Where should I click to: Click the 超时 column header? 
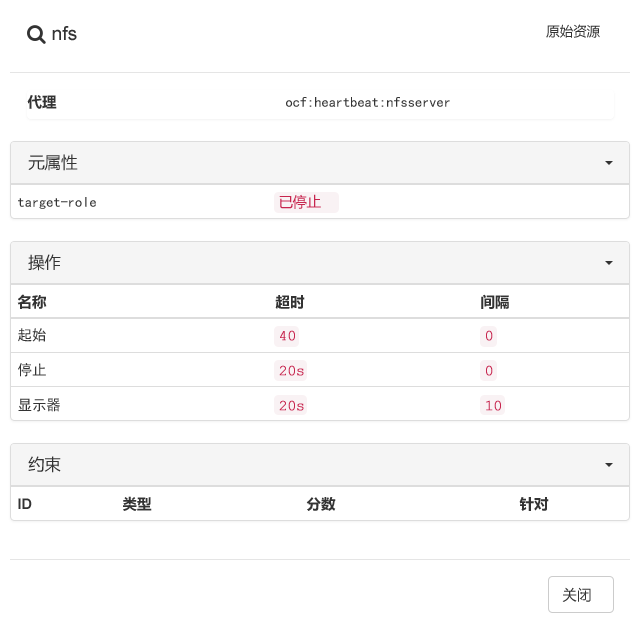(x=289, y=302)
